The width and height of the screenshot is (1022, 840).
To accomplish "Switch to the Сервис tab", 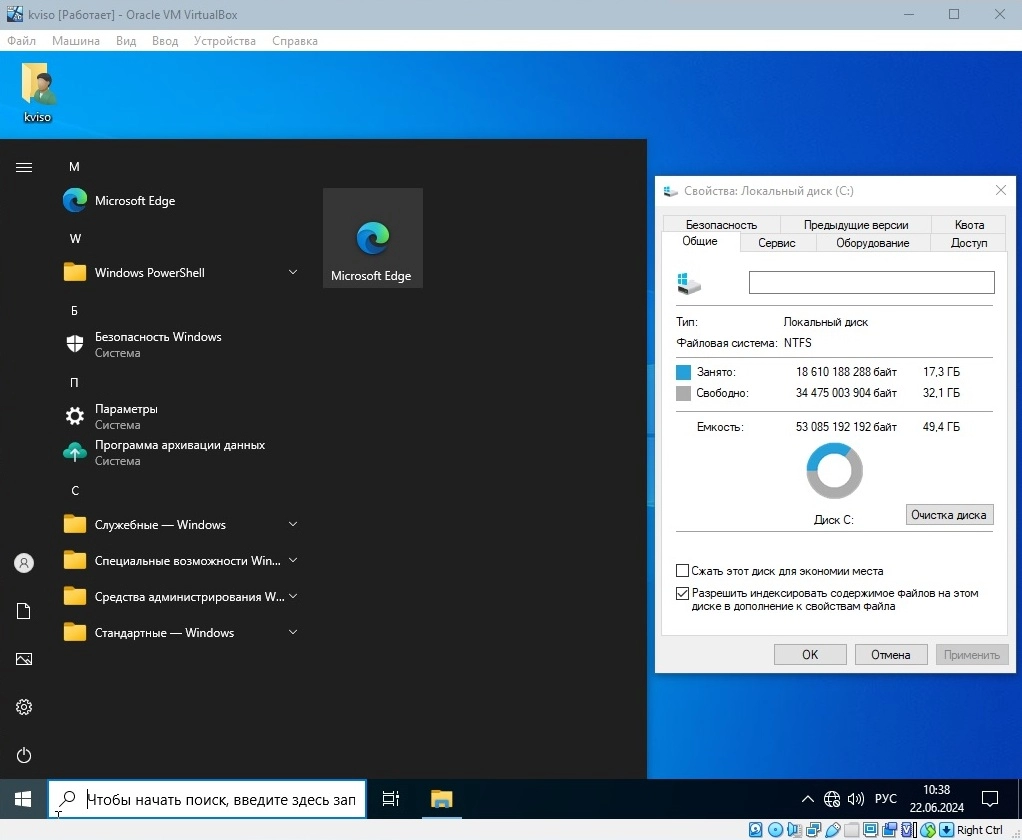I will click(777, 243).
